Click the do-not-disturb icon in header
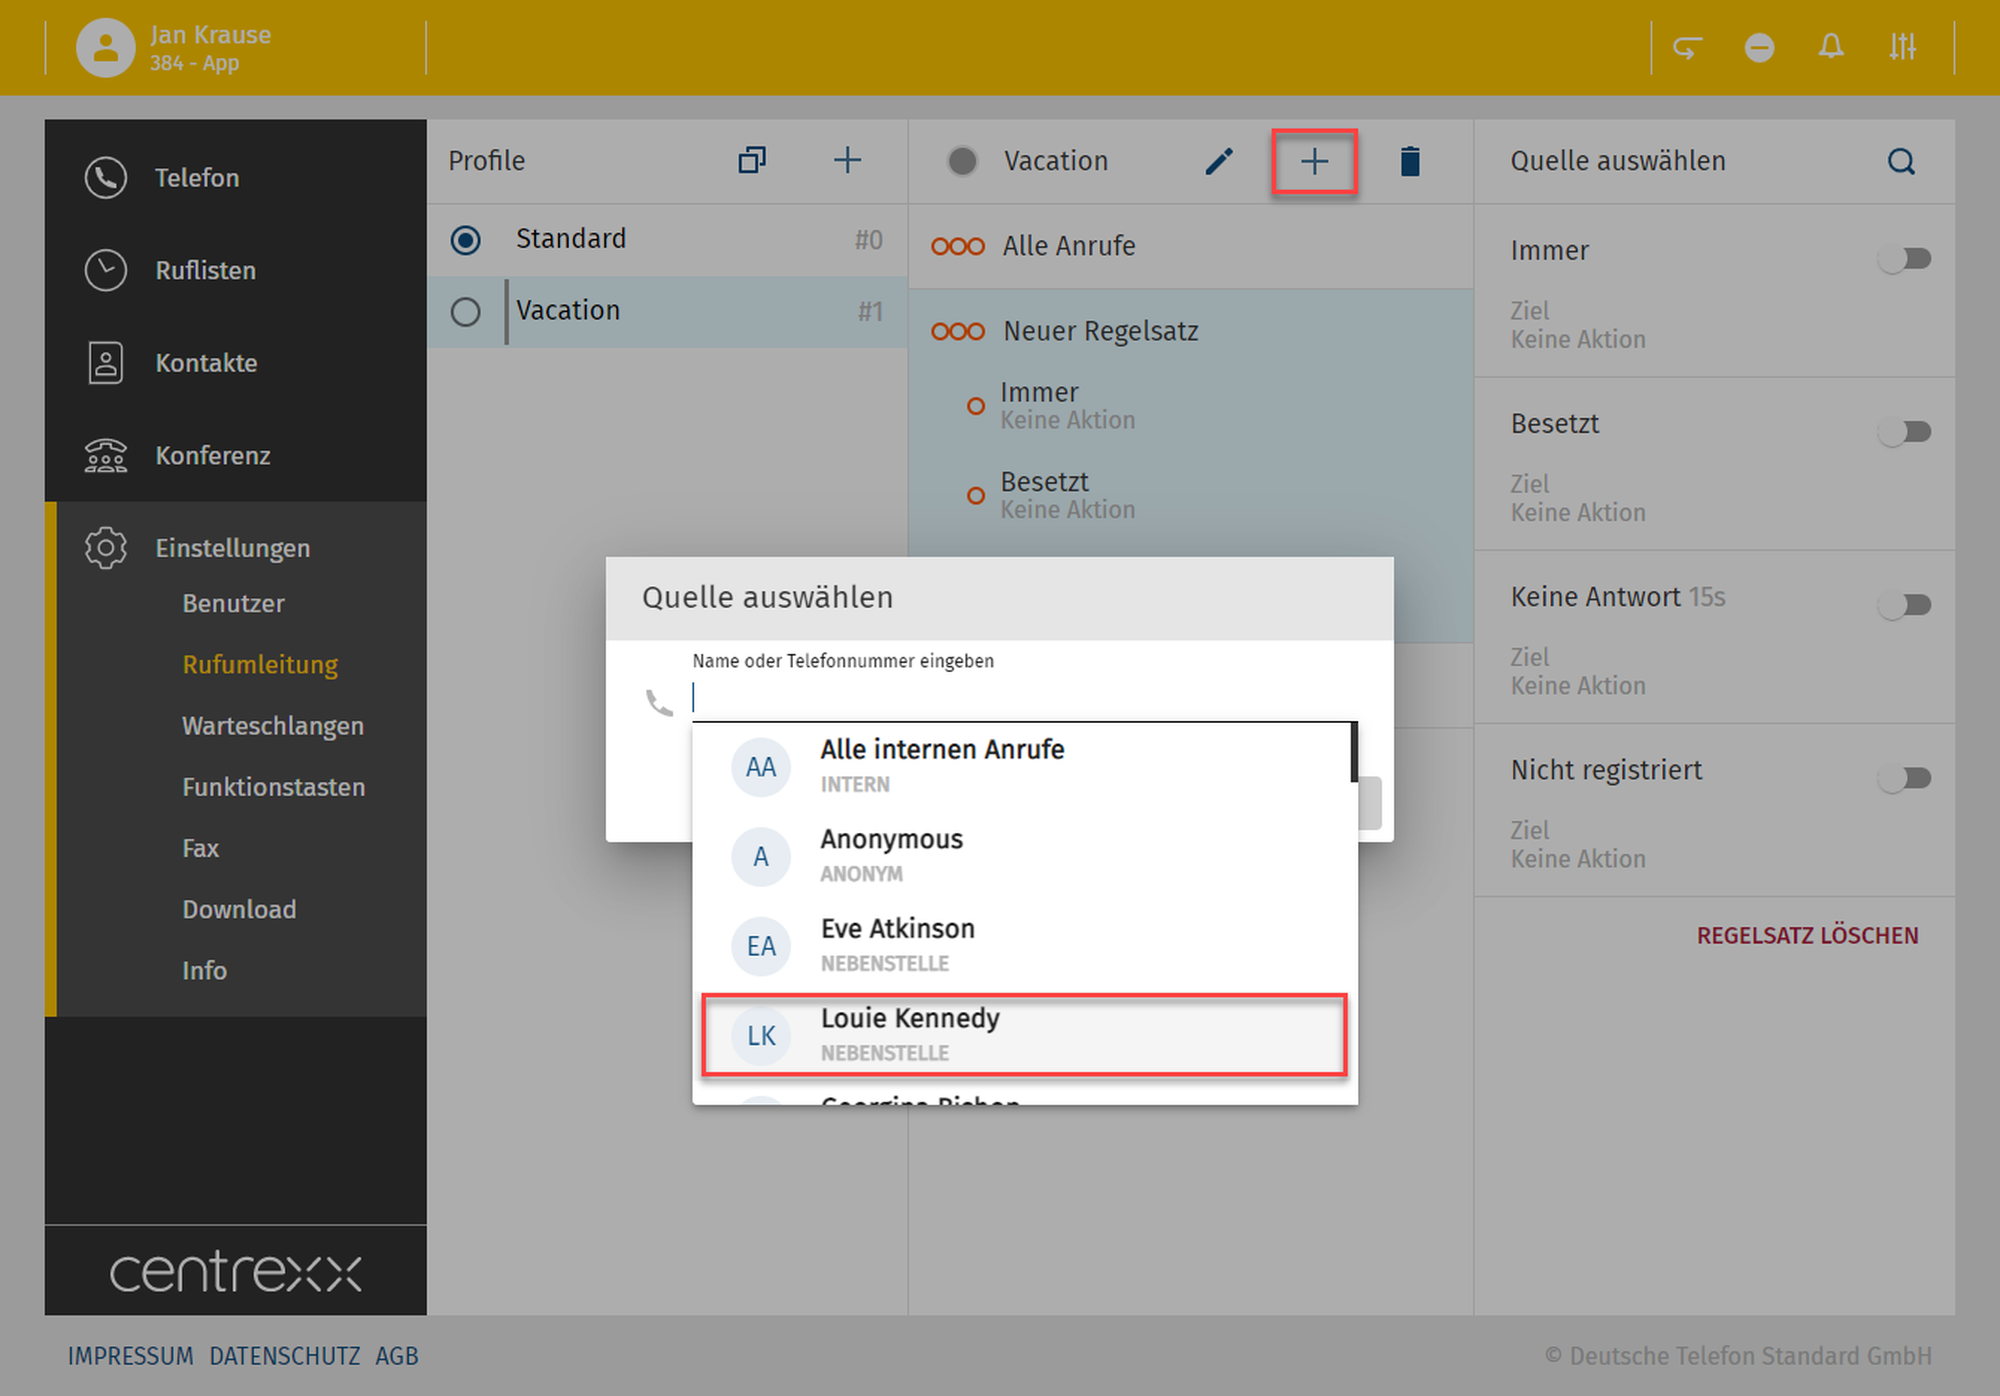Screen dimensions: 2000x1396 pos(1759,47)
